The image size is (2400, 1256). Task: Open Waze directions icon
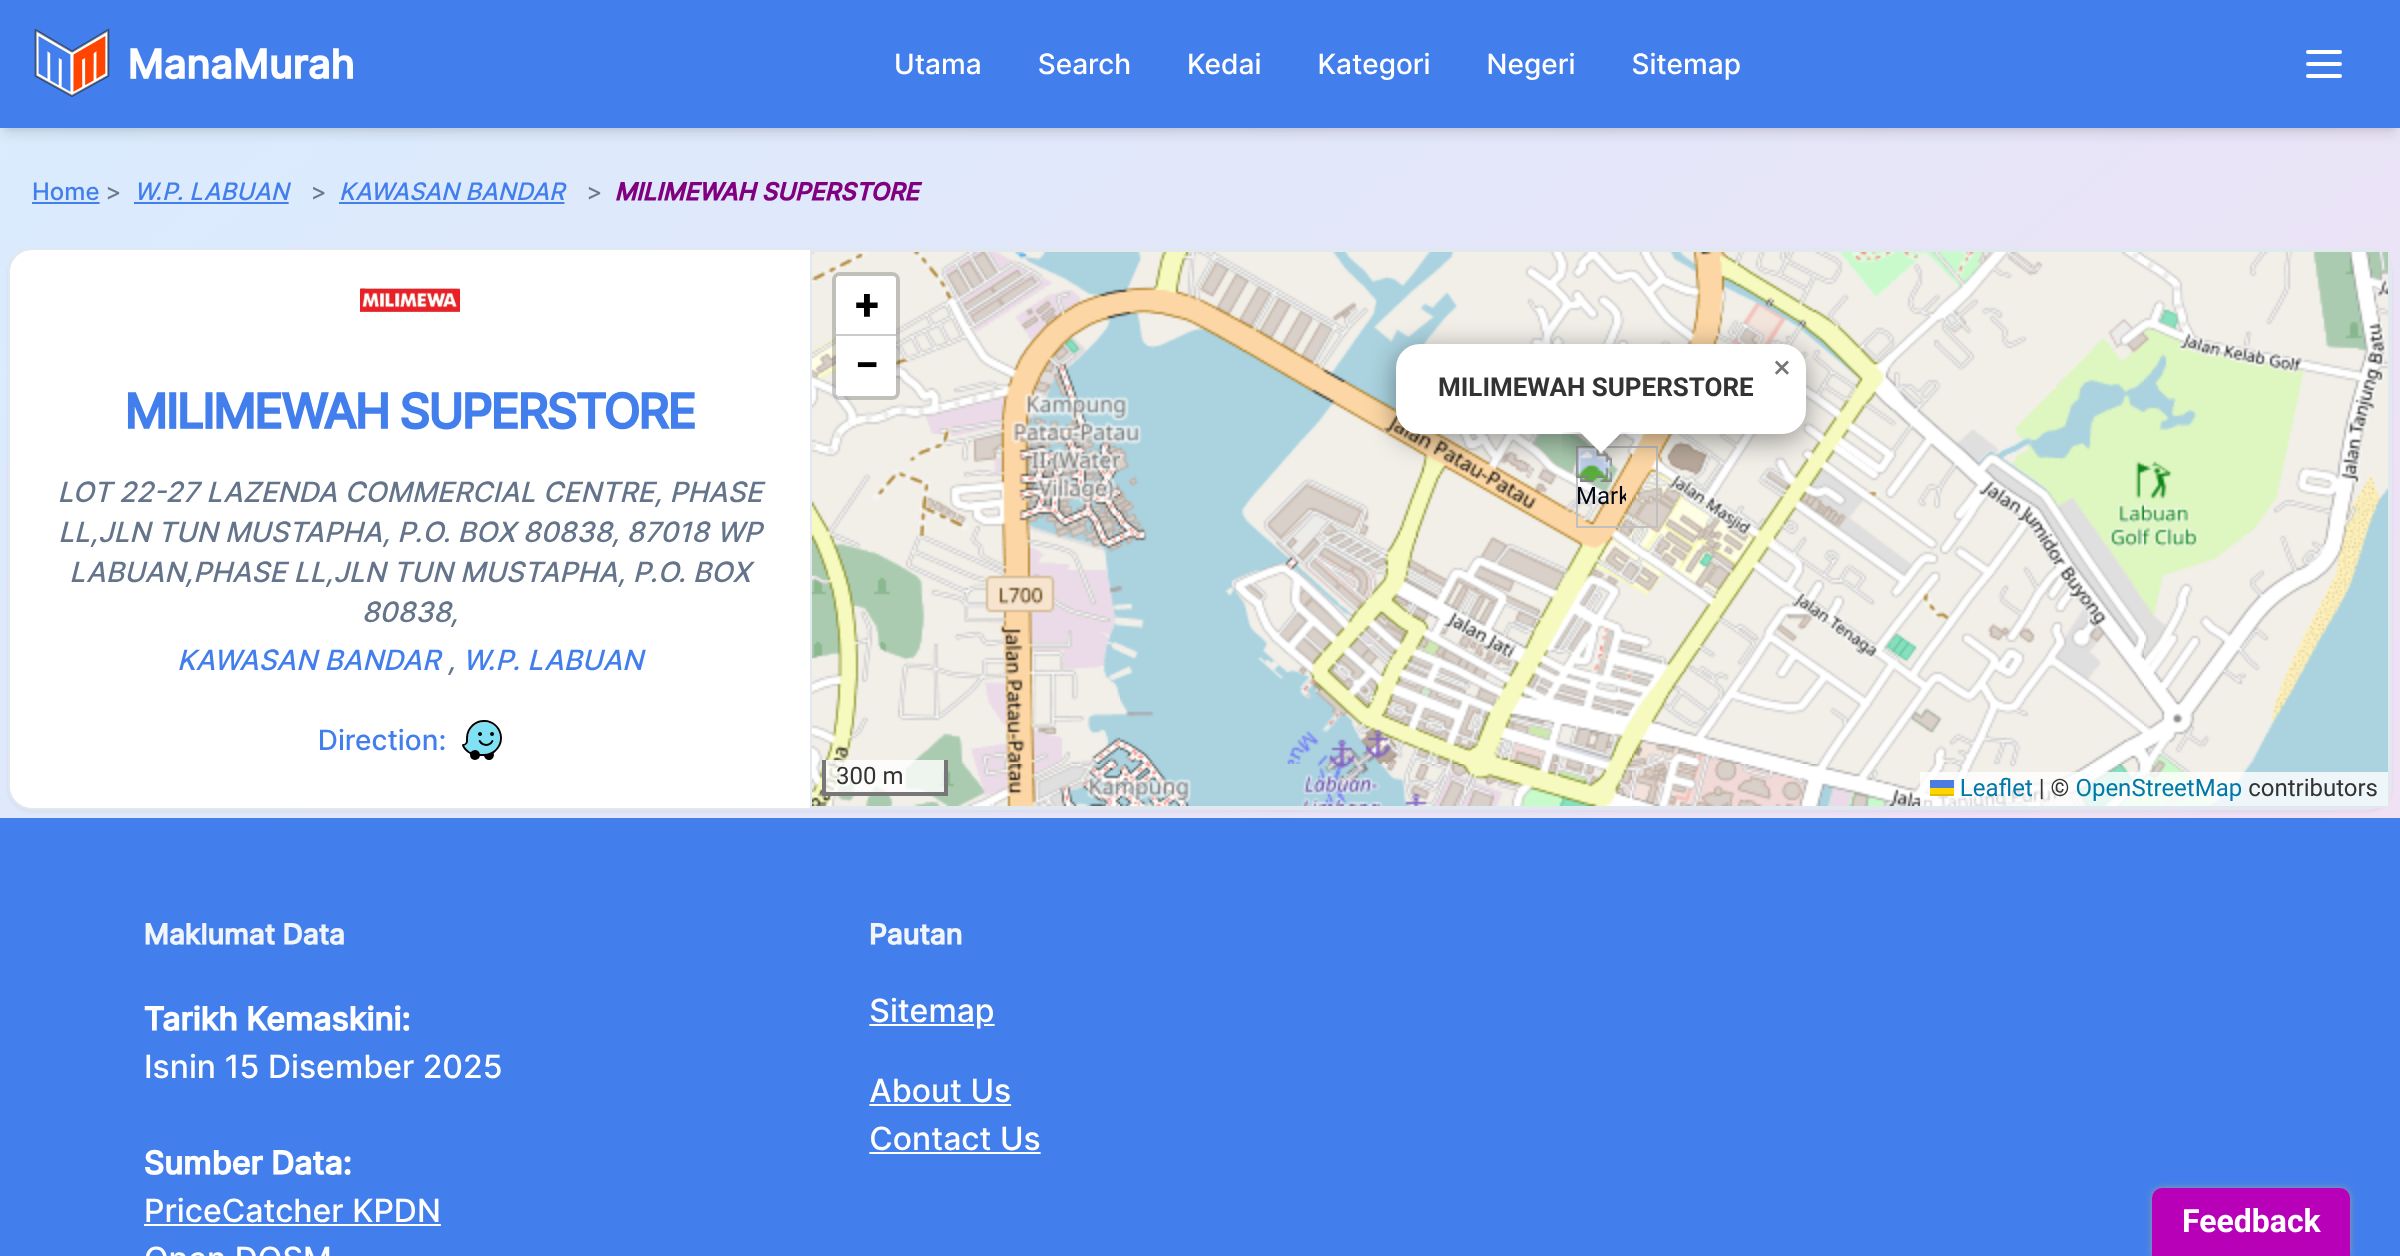[x=482, y=740]
